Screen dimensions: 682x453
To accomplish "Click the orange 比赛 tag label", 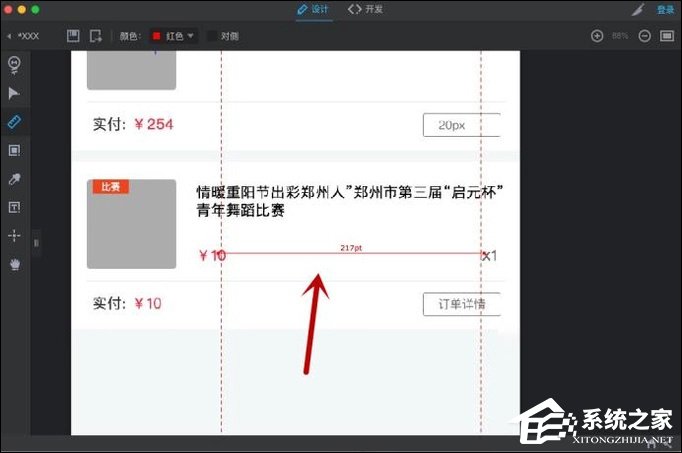I will pos(110,187).
